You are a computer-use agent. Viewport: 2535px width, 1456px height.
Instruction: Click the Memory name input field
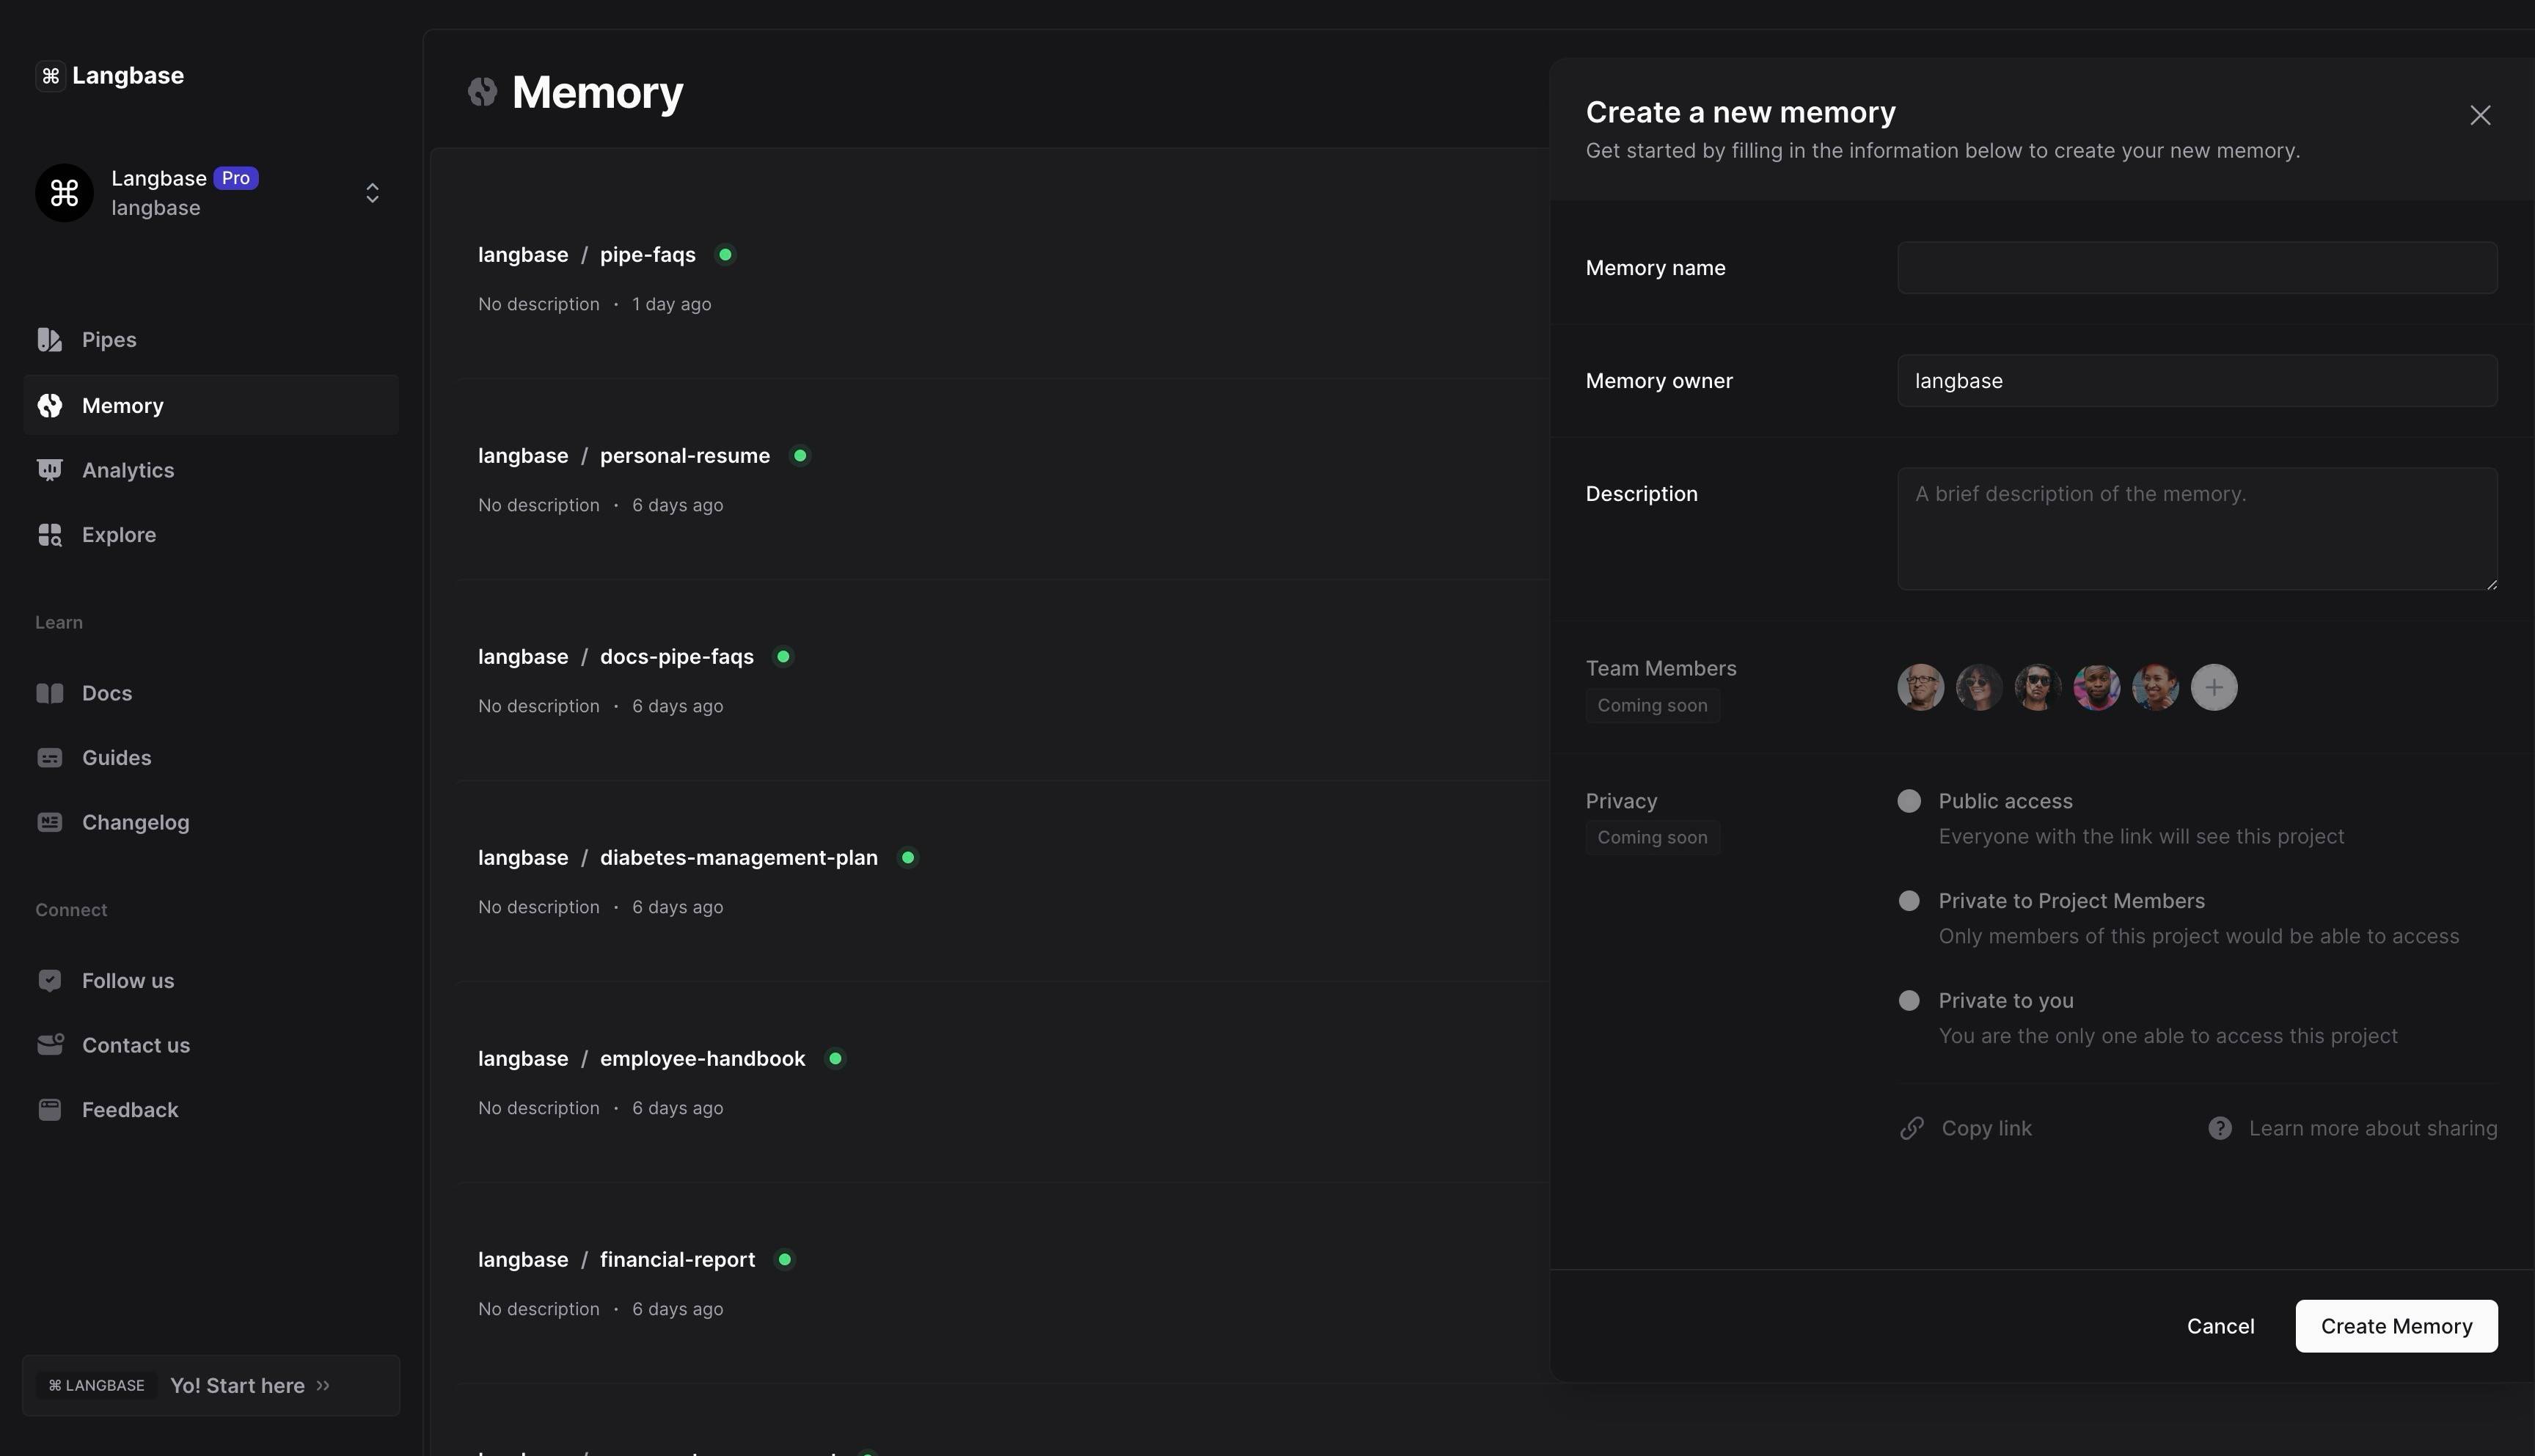click(x=2196, y=267)
